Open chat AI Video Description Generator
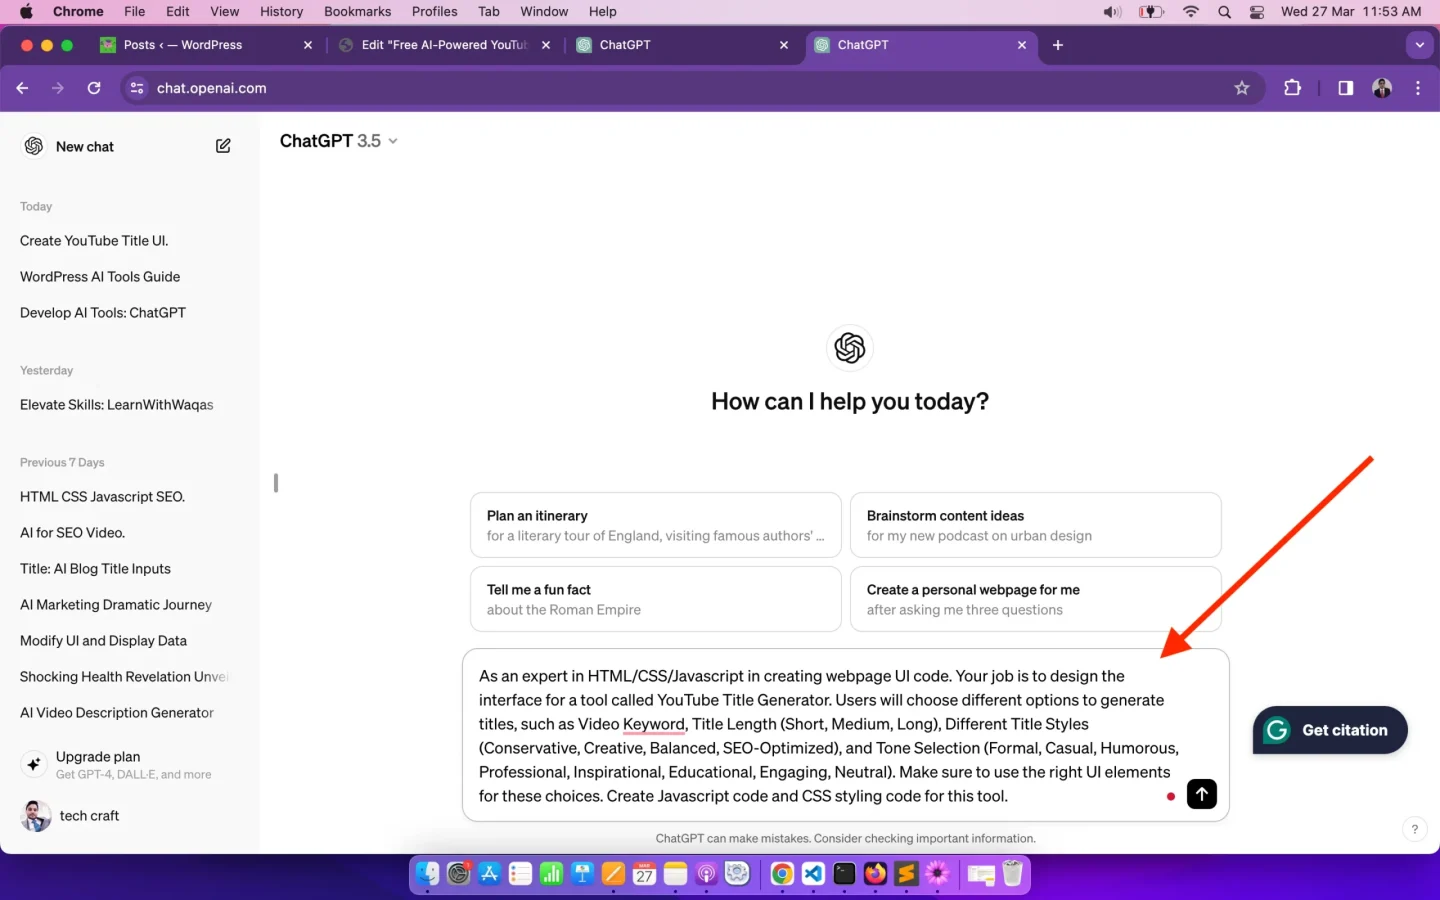1440x900 pixels. pos(117,713)
